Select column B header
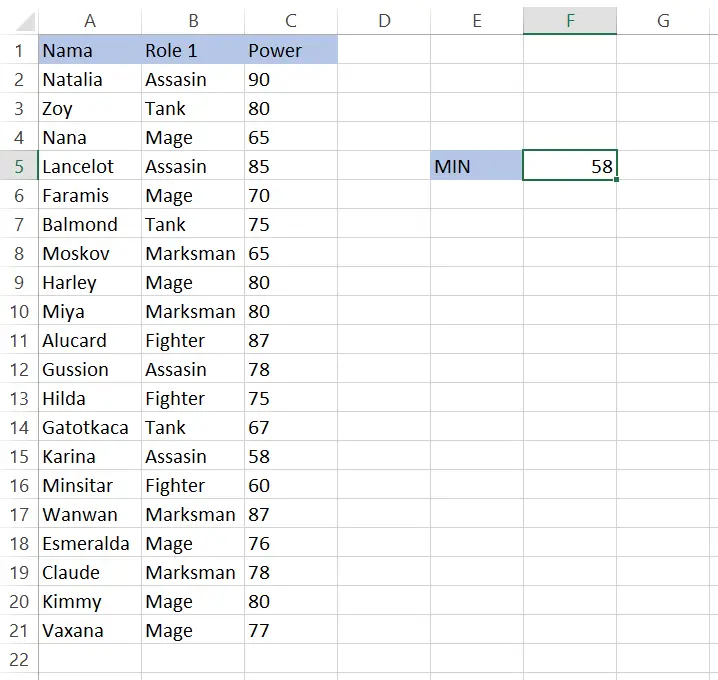The image size is (718, 680). [193, 21]
